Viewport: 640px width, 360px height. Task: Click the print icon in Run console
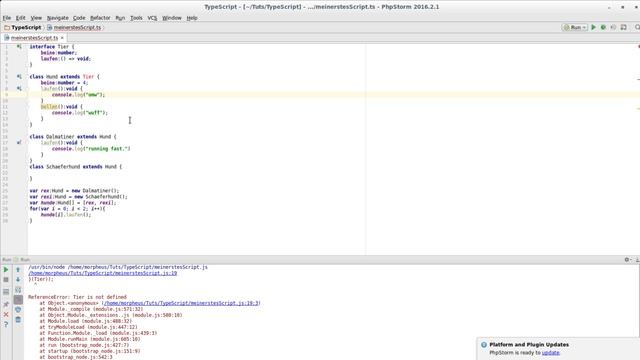click(x=18, y=310)
